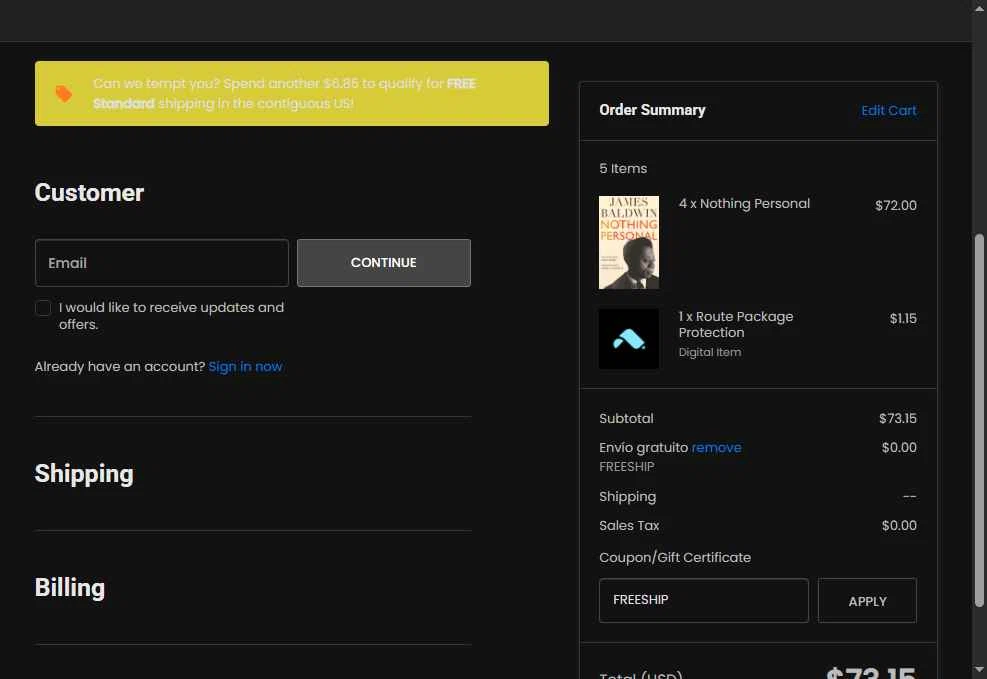Viewport: 987px width, 679px height.
Task: Click the Shipping section heading
Action: click(x=84, y=474)
